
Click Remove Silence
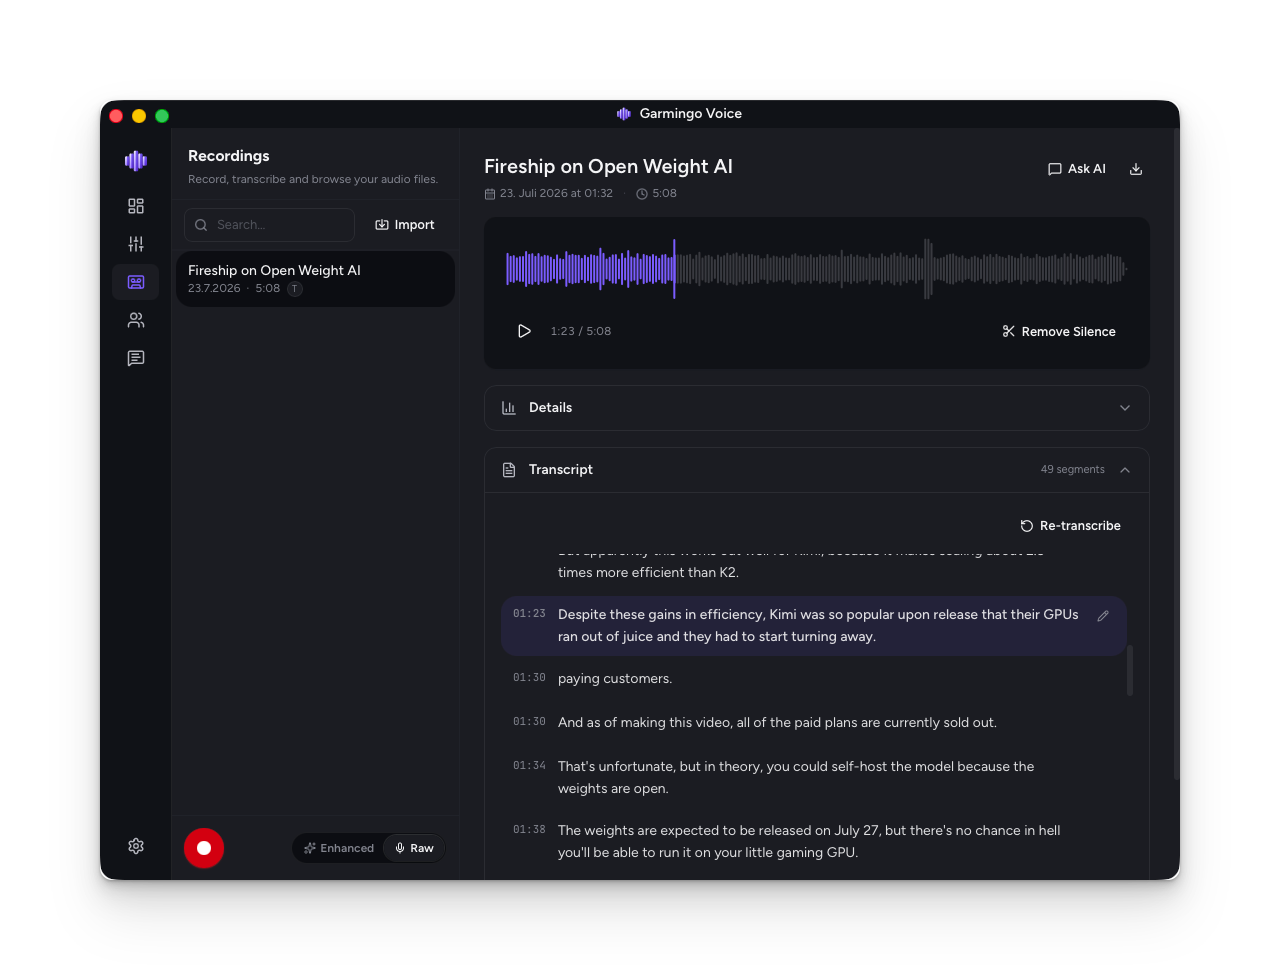pyautogui.click(x=1059, y=332)
